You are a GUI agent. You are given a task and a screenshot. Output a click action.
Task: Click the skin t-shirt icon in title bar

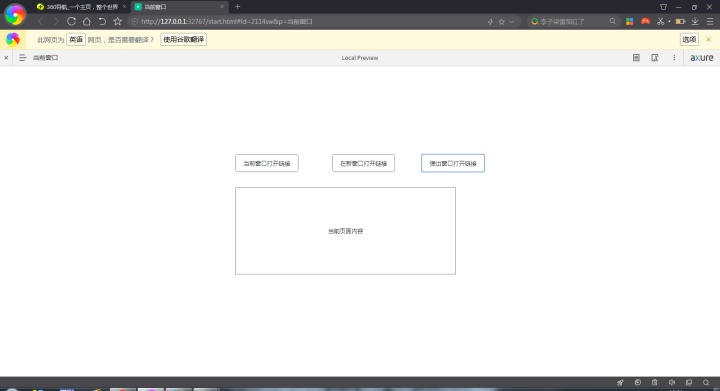[x=664, y=7]
